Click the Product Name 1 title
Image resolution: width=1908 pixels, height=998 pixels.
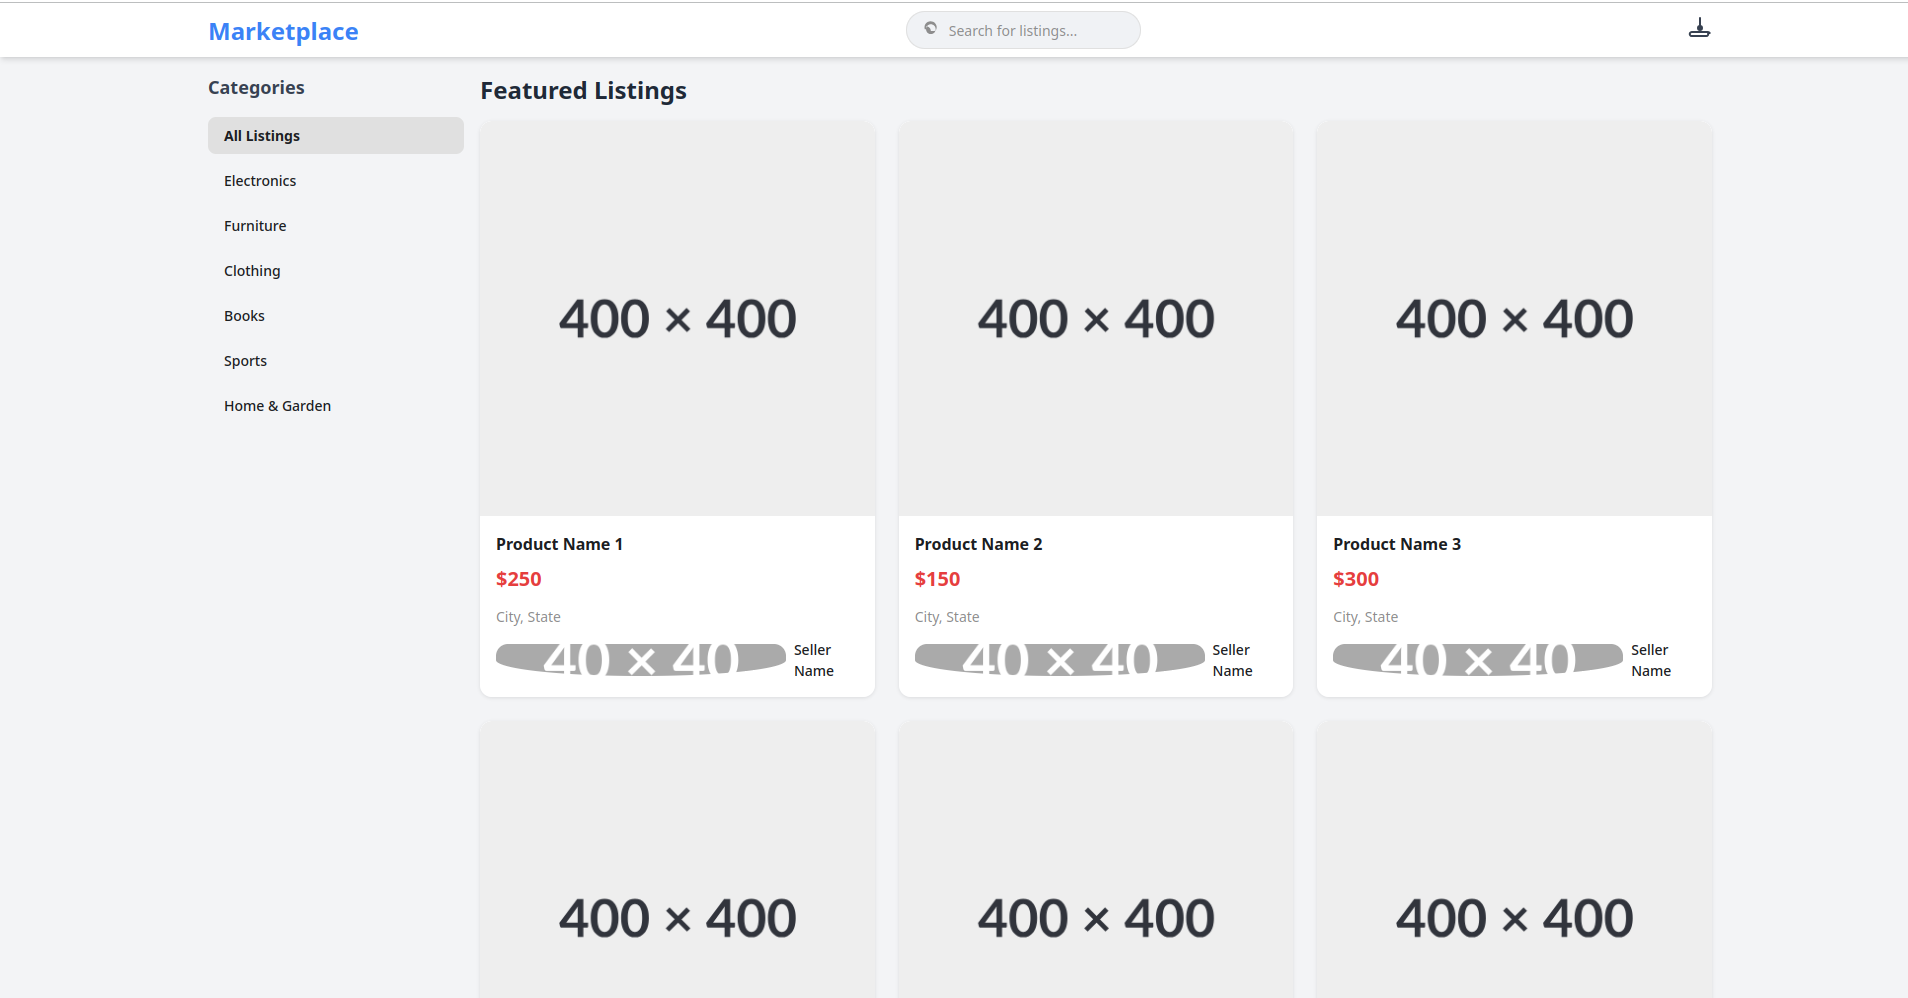tap(559, 544)
